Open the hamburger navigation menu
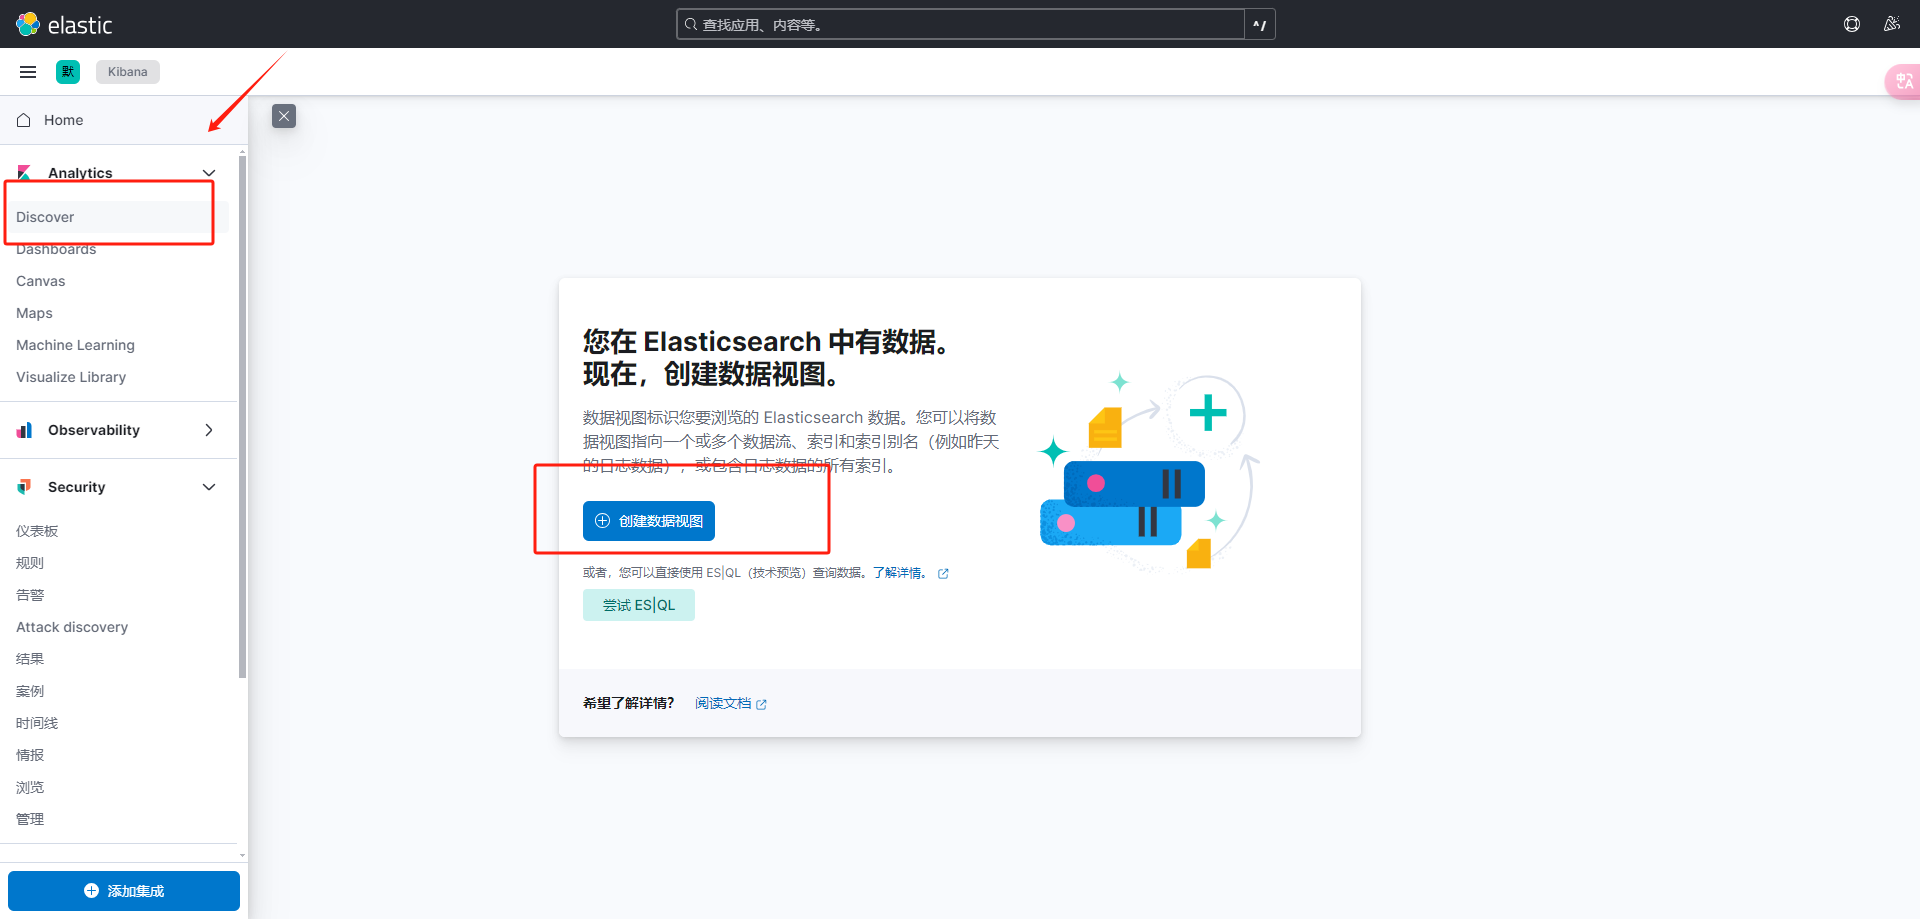 tap(27, 71)
